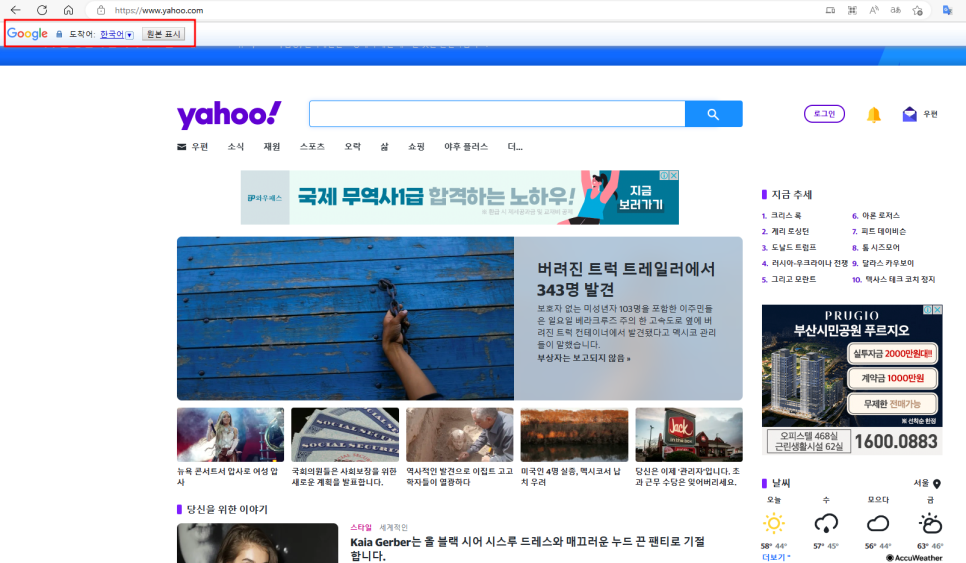
Task: Open the 오락 menu item
Action: coord(352,147)
